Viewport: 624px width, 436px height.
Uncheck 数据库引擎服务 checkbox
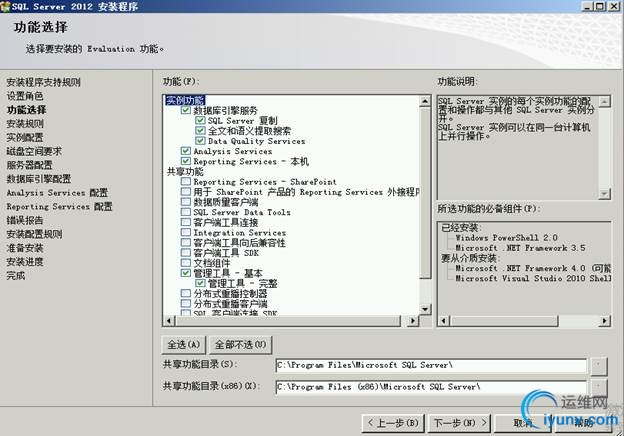coord(185,110)
